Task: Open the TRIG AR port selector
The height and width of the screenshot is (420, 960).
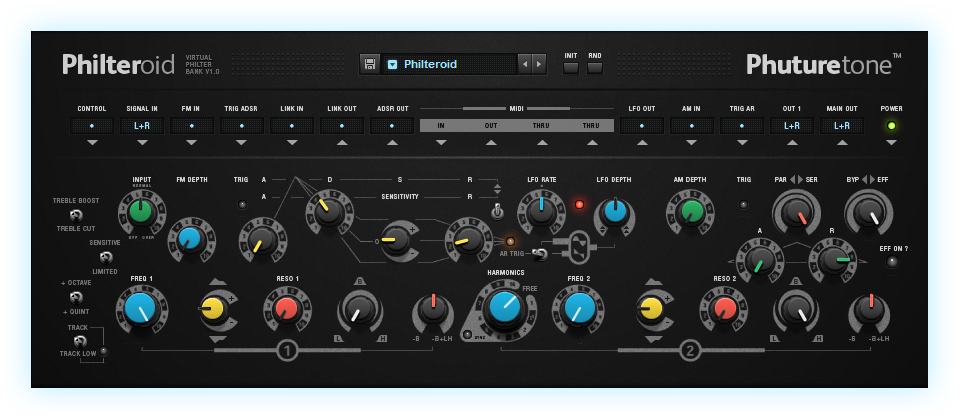Action: 742,126
